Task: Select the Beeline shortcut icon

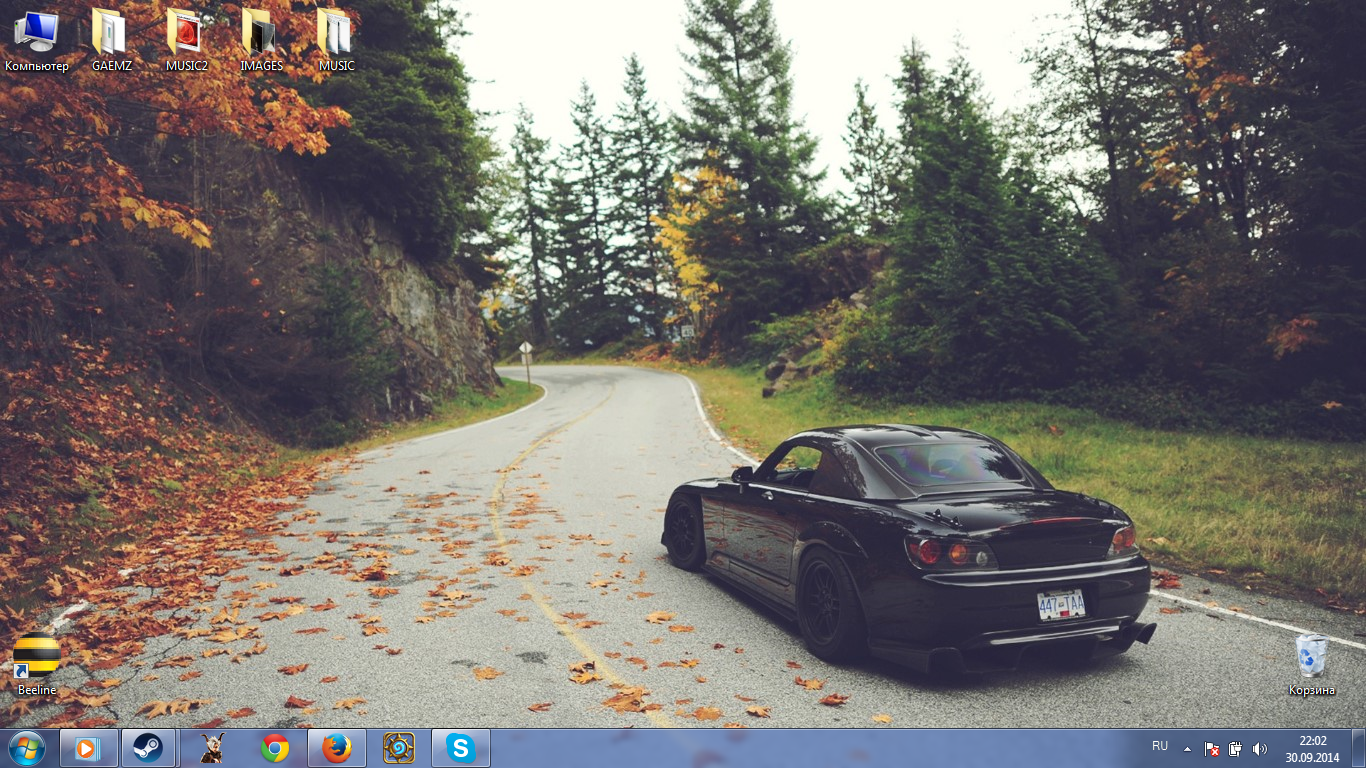Action: (37, 663)
